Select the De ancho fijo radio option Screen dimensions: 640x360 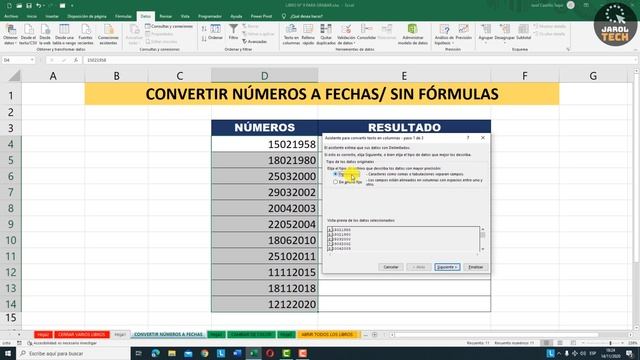tap(336, 182)
